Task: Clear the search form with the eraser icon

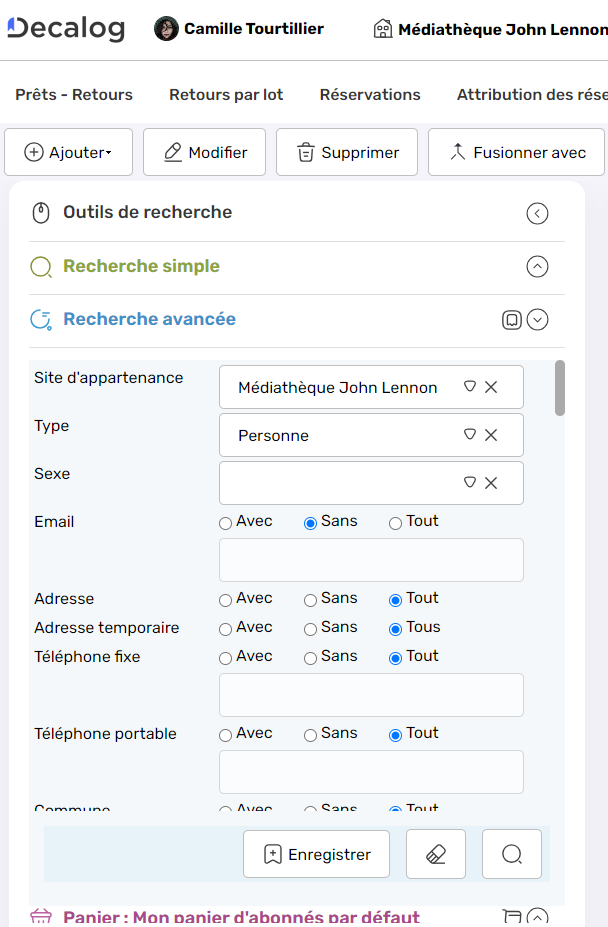Action: (x=435, y=853)
